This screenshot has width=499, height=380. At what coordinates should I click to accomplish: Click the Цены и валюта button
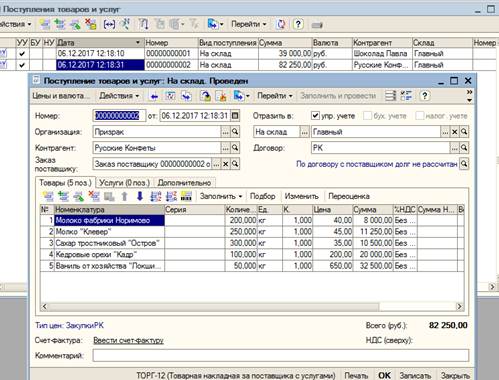tap(61, 96)
